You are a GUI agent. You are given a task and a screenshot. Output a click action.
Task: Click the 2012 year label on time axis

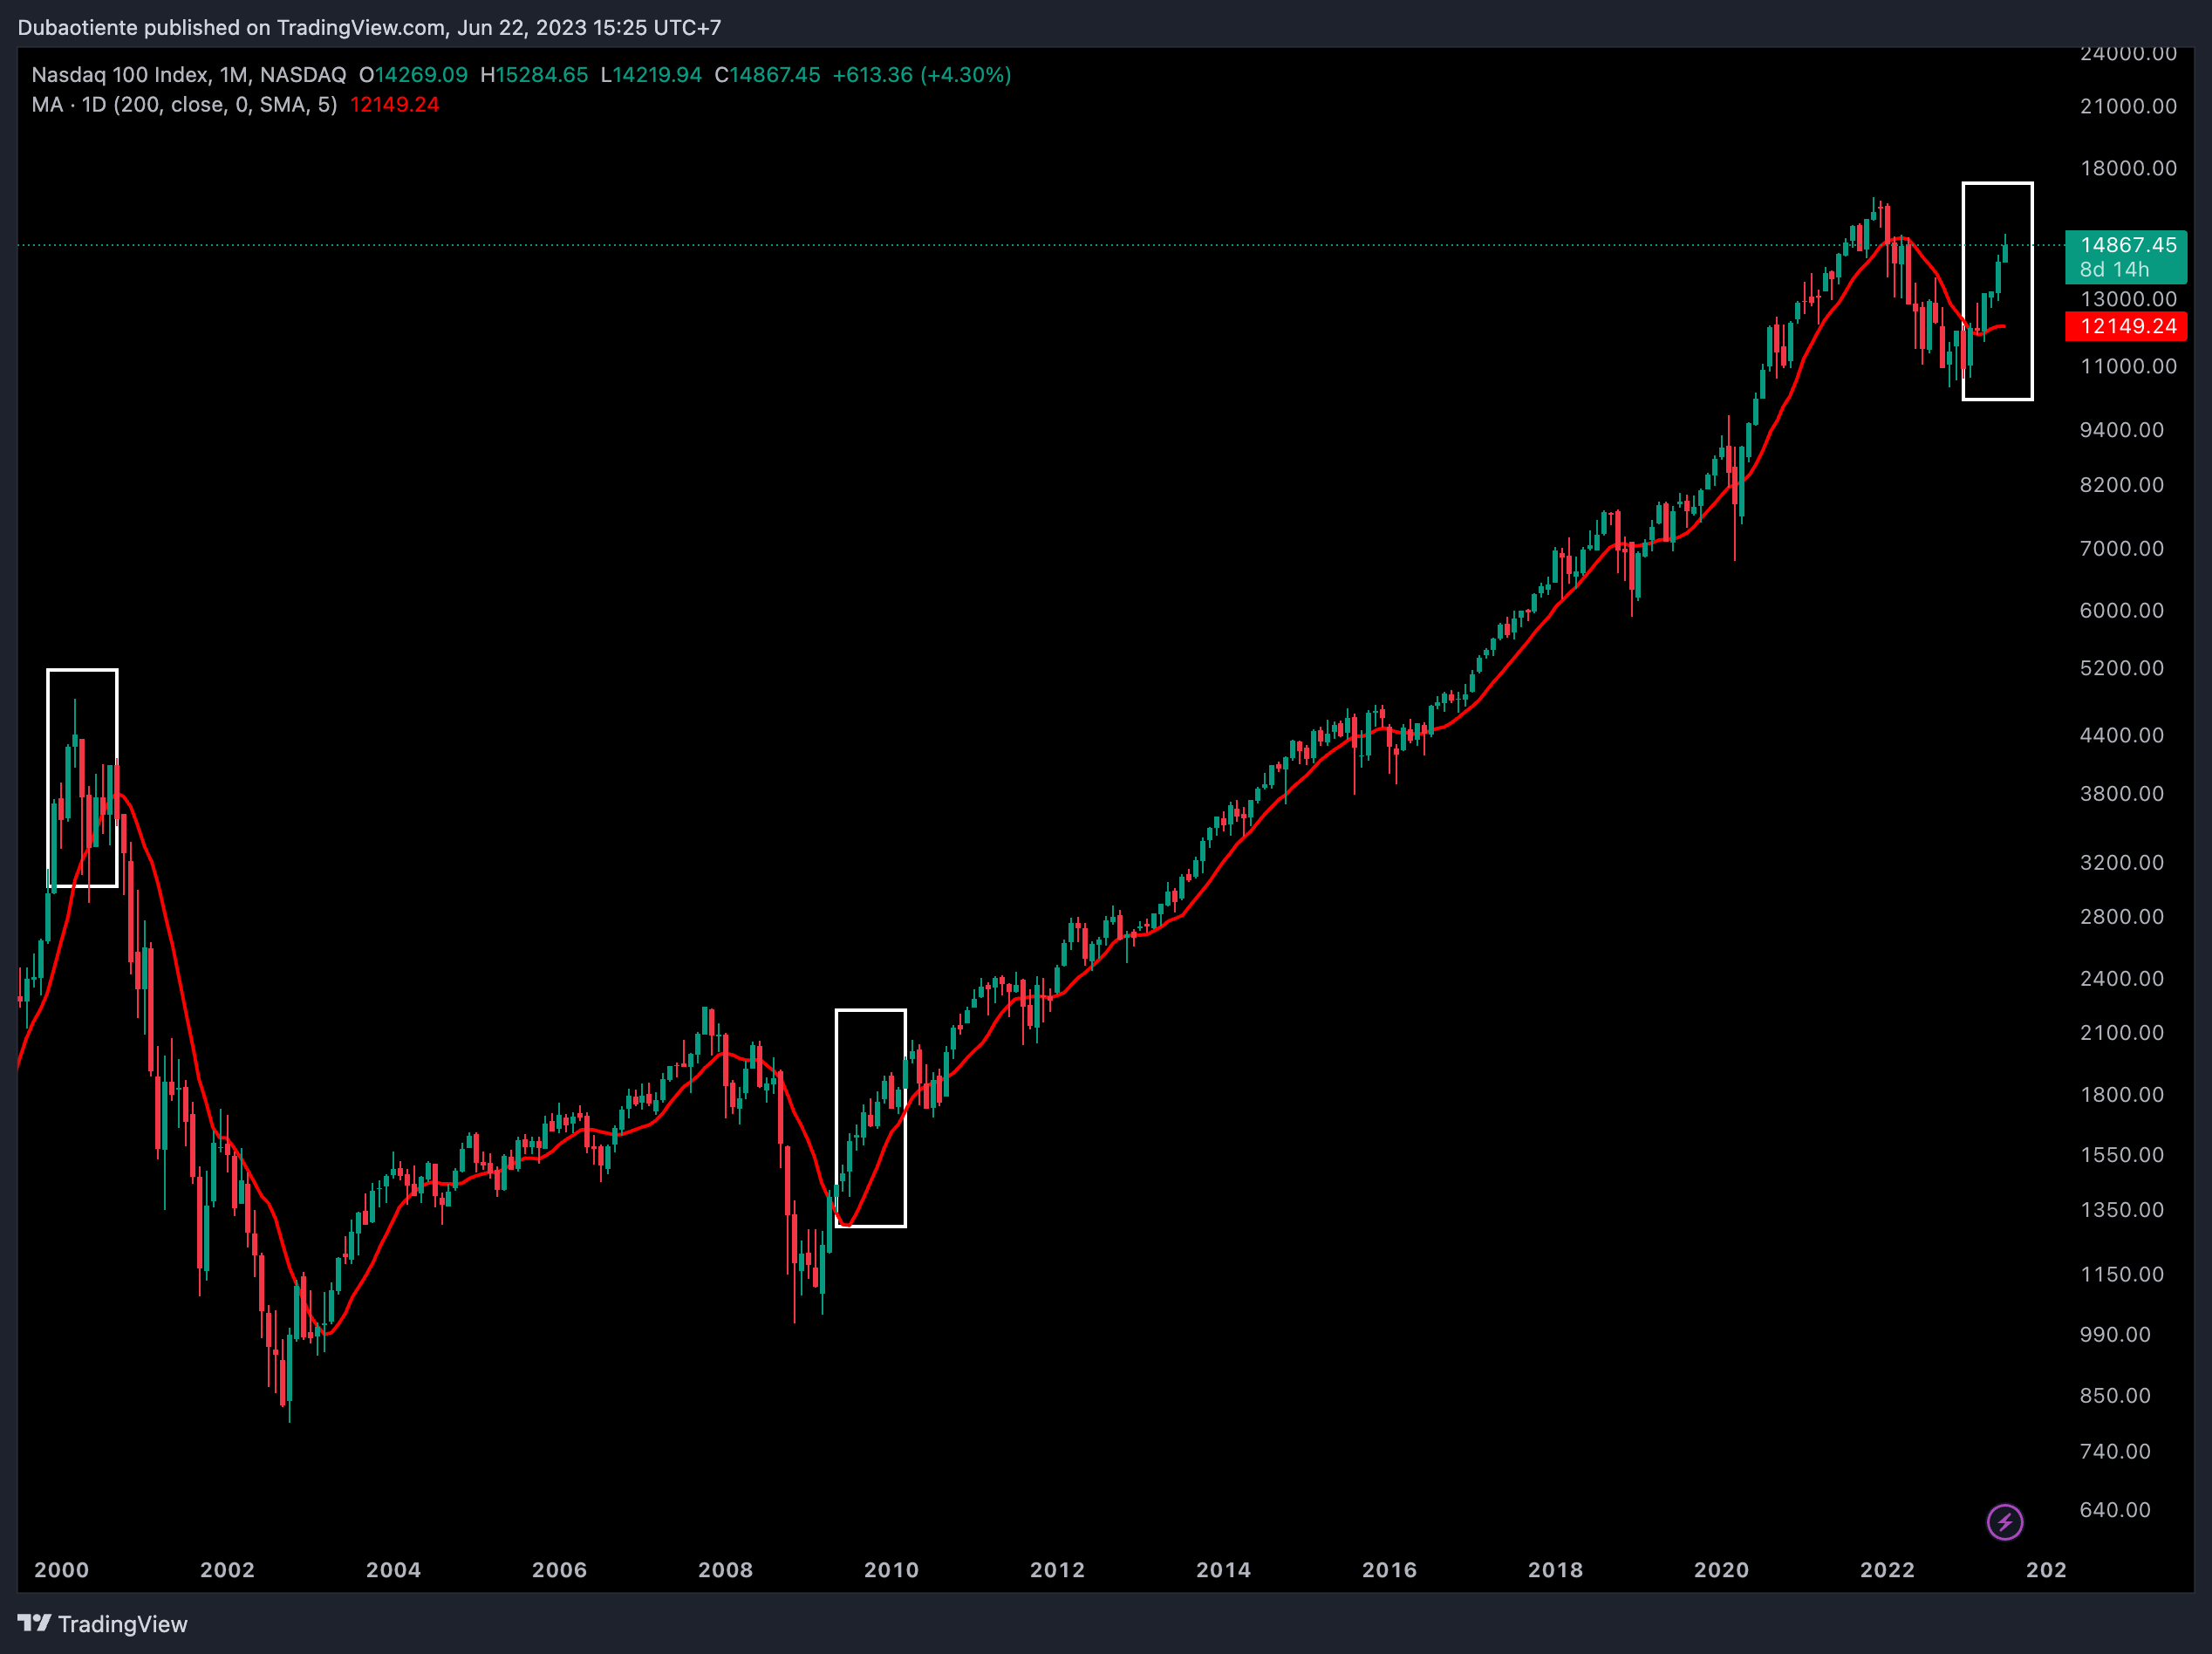1058,1570
